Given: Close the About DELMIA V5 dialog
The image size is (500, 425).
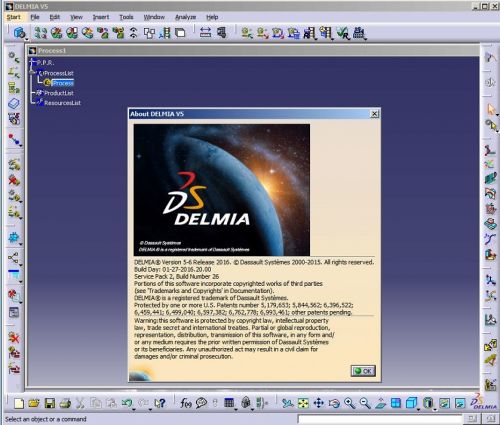Looking at the screenshot, I should coord(375,114).
